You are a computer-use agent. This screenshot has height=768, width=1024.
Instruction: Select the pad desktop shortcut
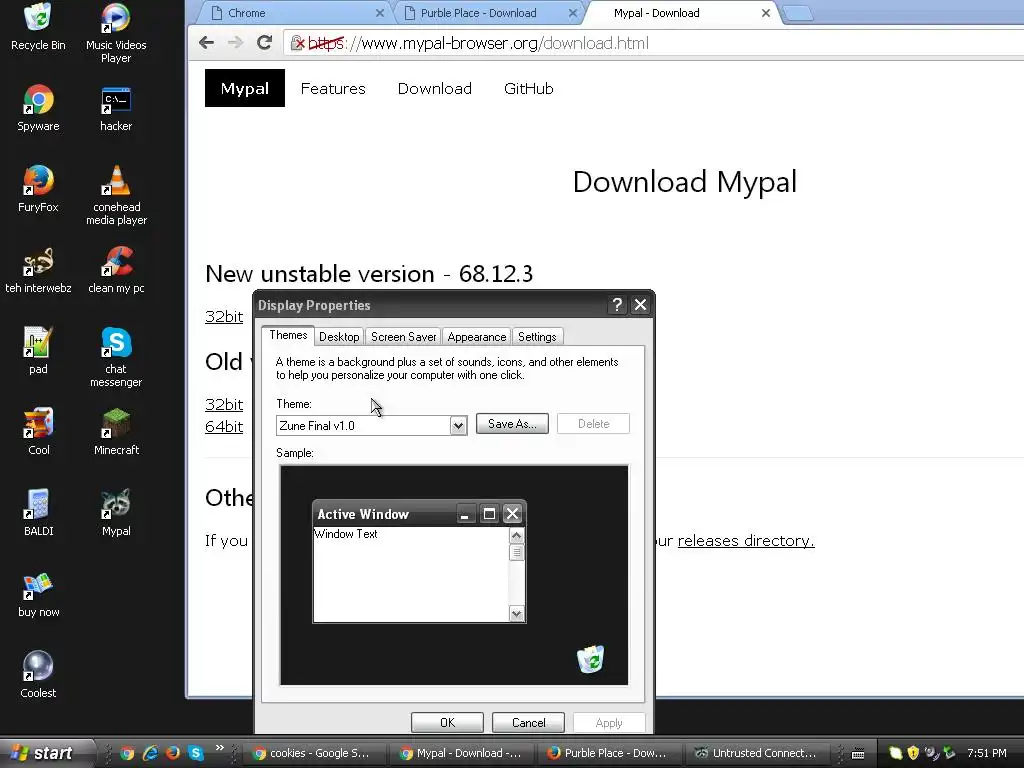click(x=38, y=350)
